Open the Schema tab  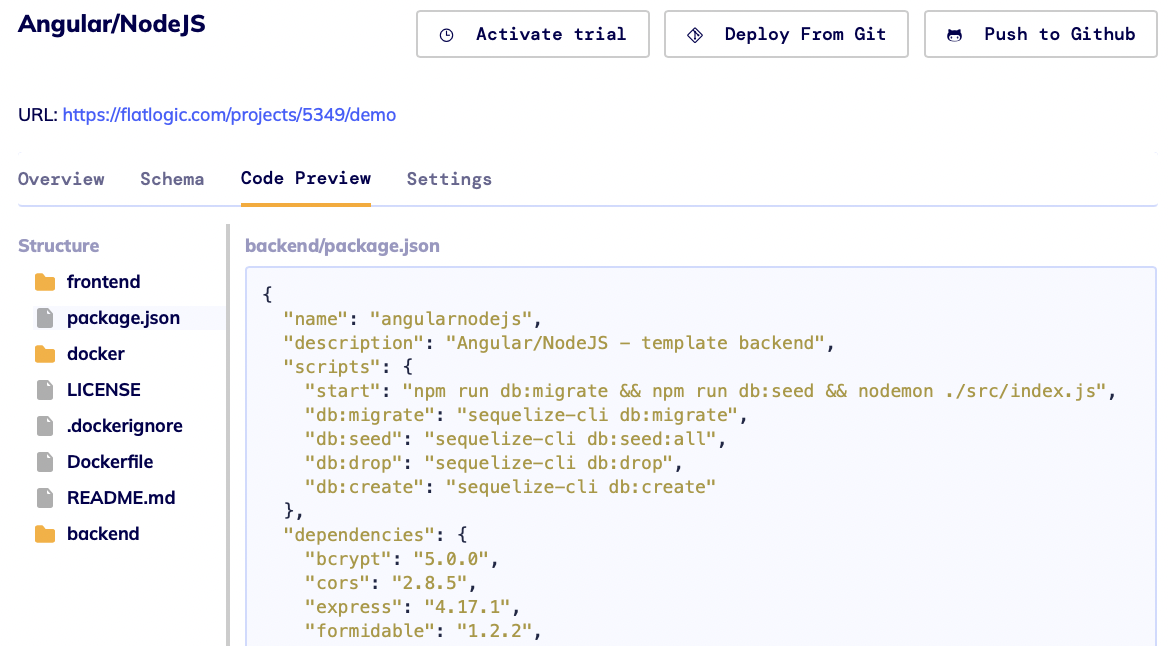[x=172, y=179]
